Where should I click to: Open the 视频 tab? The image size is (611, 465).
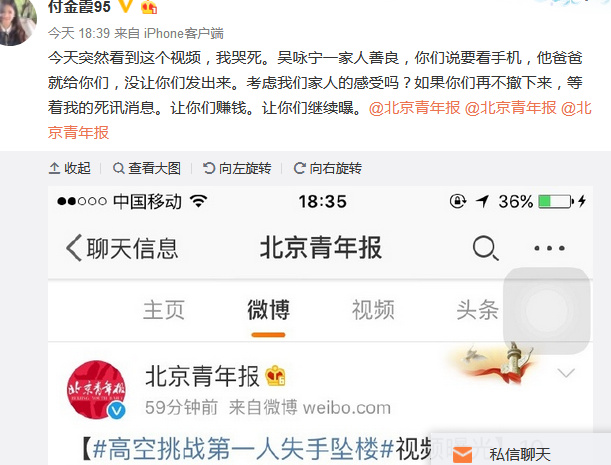coord(373,310)
